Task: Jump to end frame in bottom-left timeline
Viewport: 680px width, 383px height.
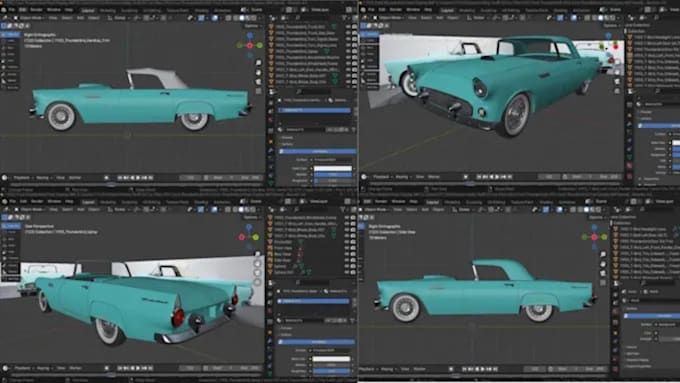Action: pyautogui.click(x=150, y=368)
